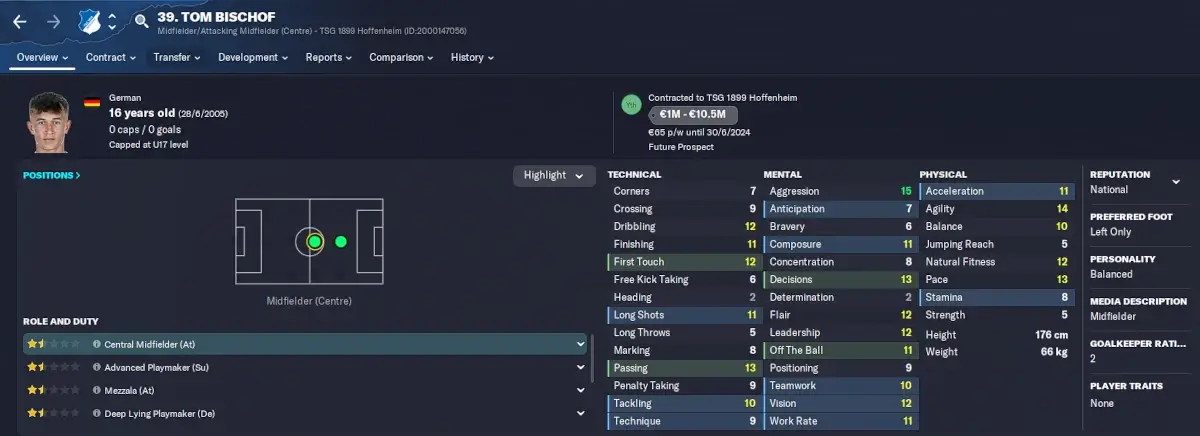Click the green Yth squad status icon
The height and width of the screenshot is (436, 1200).
(630, 104)
